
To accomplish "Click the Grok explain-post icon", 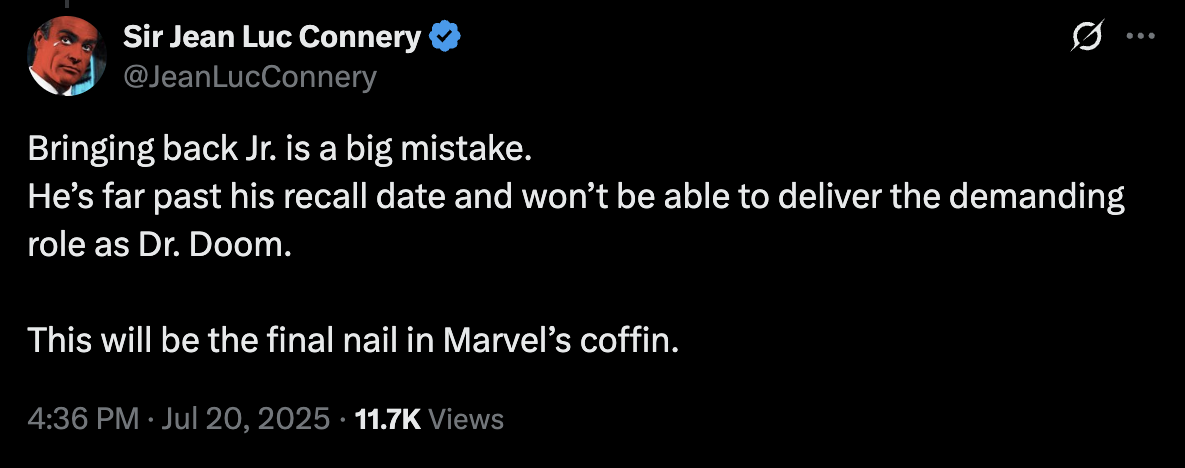I will [1087, 37].
